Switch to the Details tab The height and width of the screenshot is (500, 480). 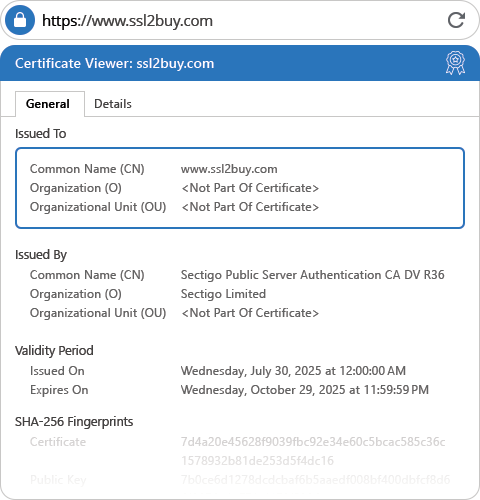coord(113,104)
